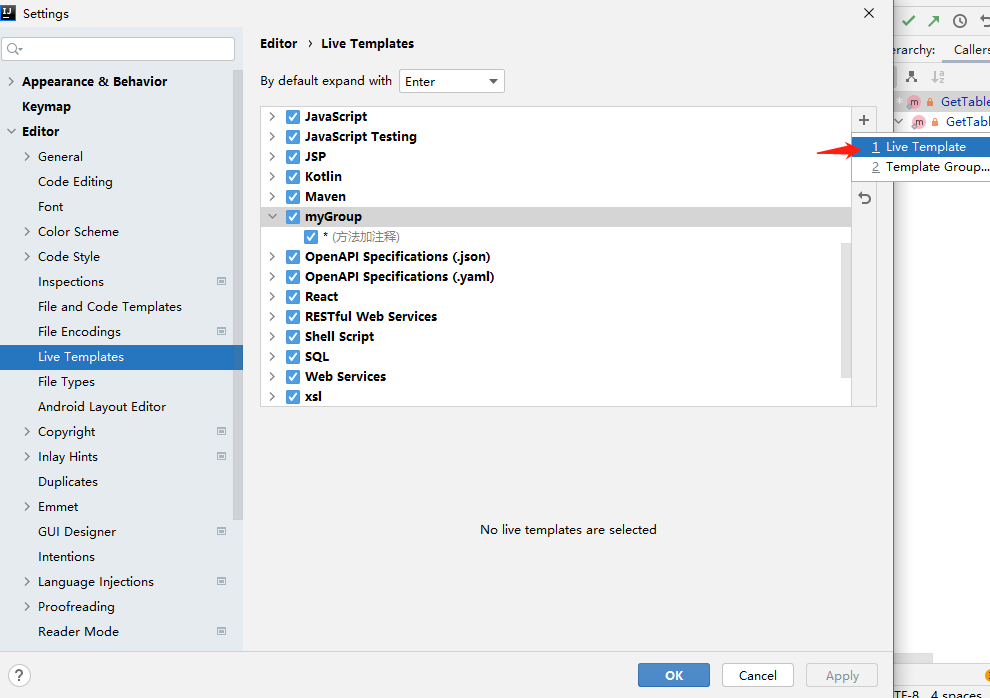Click the Copyright project scope icon
The width and height of the screenshot is (990, 698).
click(221, 431)
